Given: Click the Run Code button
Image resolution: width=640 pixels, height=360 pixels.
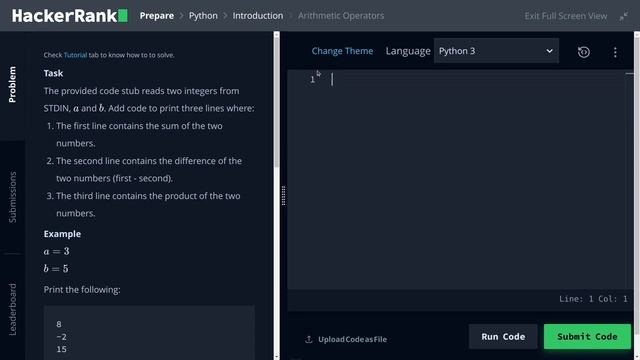Looking at the screenshot, I should point(503,337).
